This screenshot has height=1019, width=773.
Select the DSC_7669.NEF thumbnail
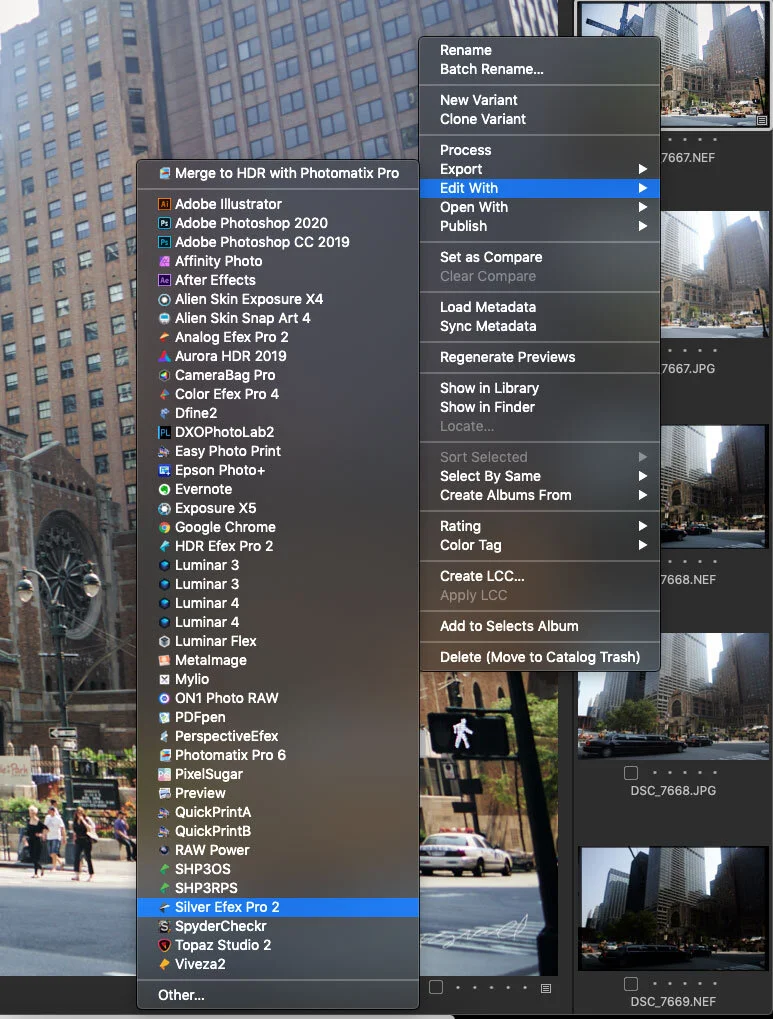click(x=674, y=908)
